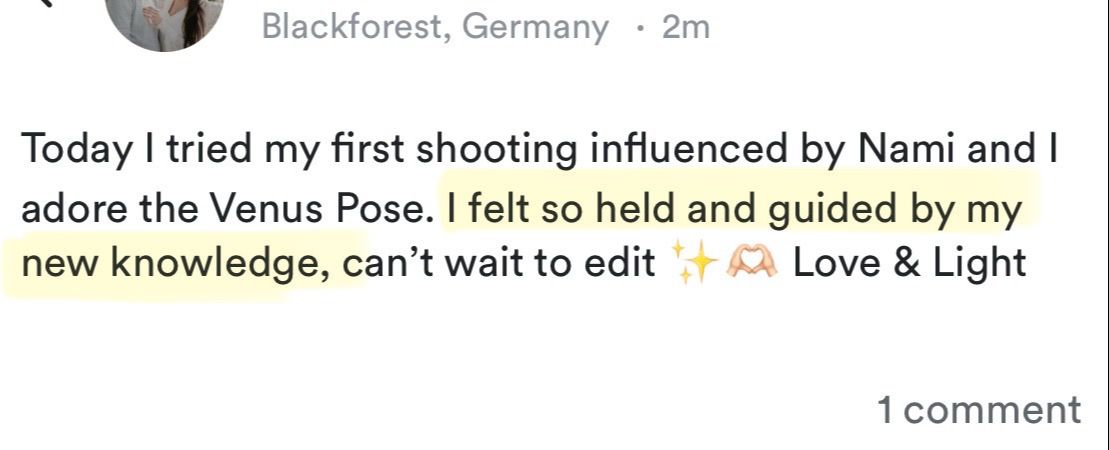Click the dot separator before "2m"

[x=640, y=27]
